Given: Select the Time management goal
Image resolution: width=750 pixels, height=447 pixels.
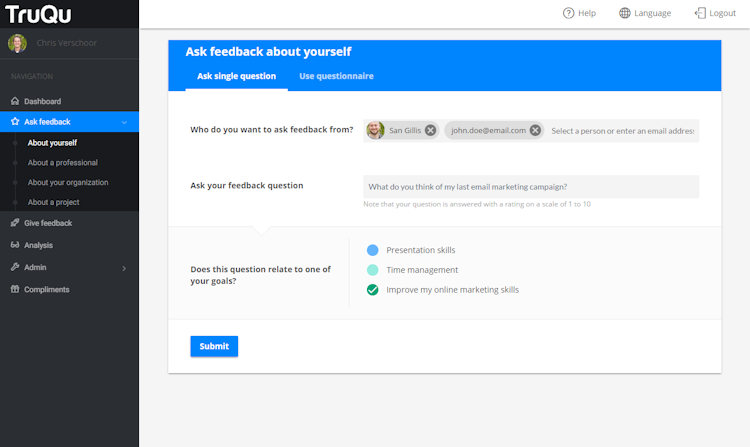Looking at the screenshot, I should coord(373,270).
